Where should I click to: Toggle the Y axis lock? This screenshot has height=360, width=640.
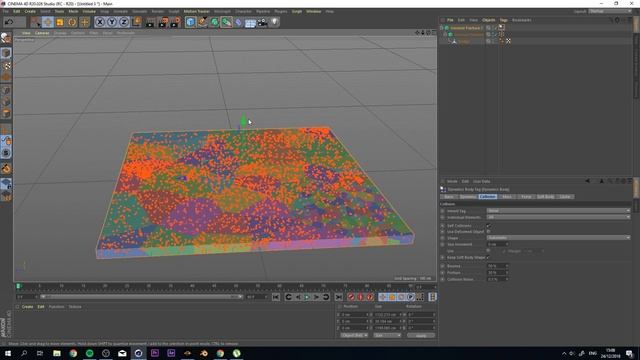tap(112, 22)
